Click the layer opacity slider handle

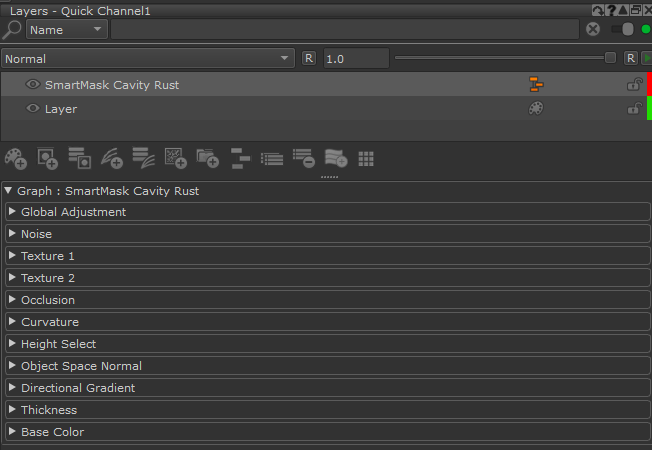point(610,59)
